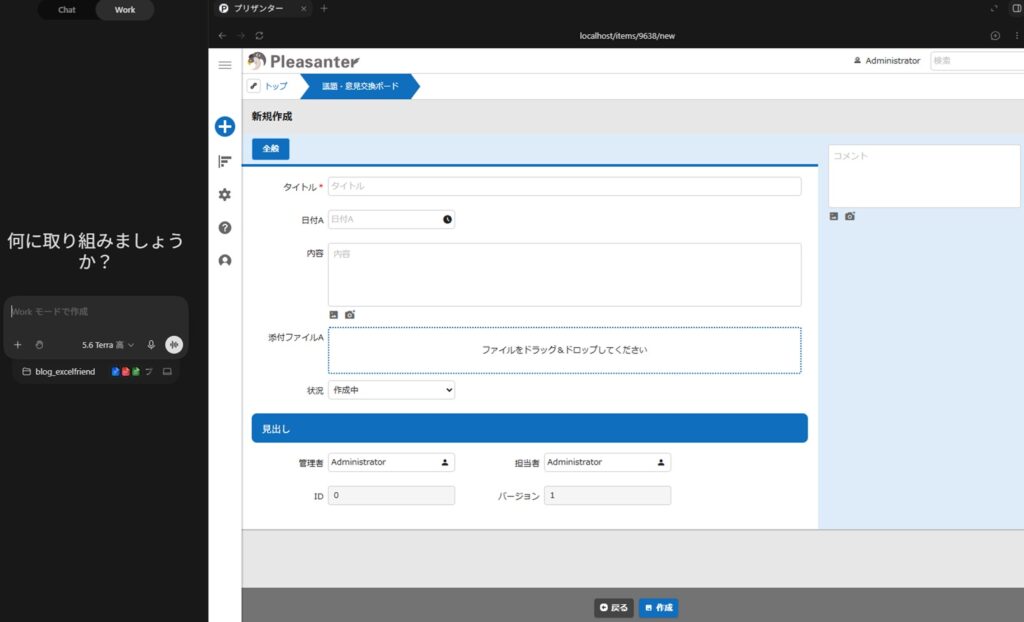This screenshot has height=622, width=1024.
Task: Open a new browser tab
Action: [324, 8]
